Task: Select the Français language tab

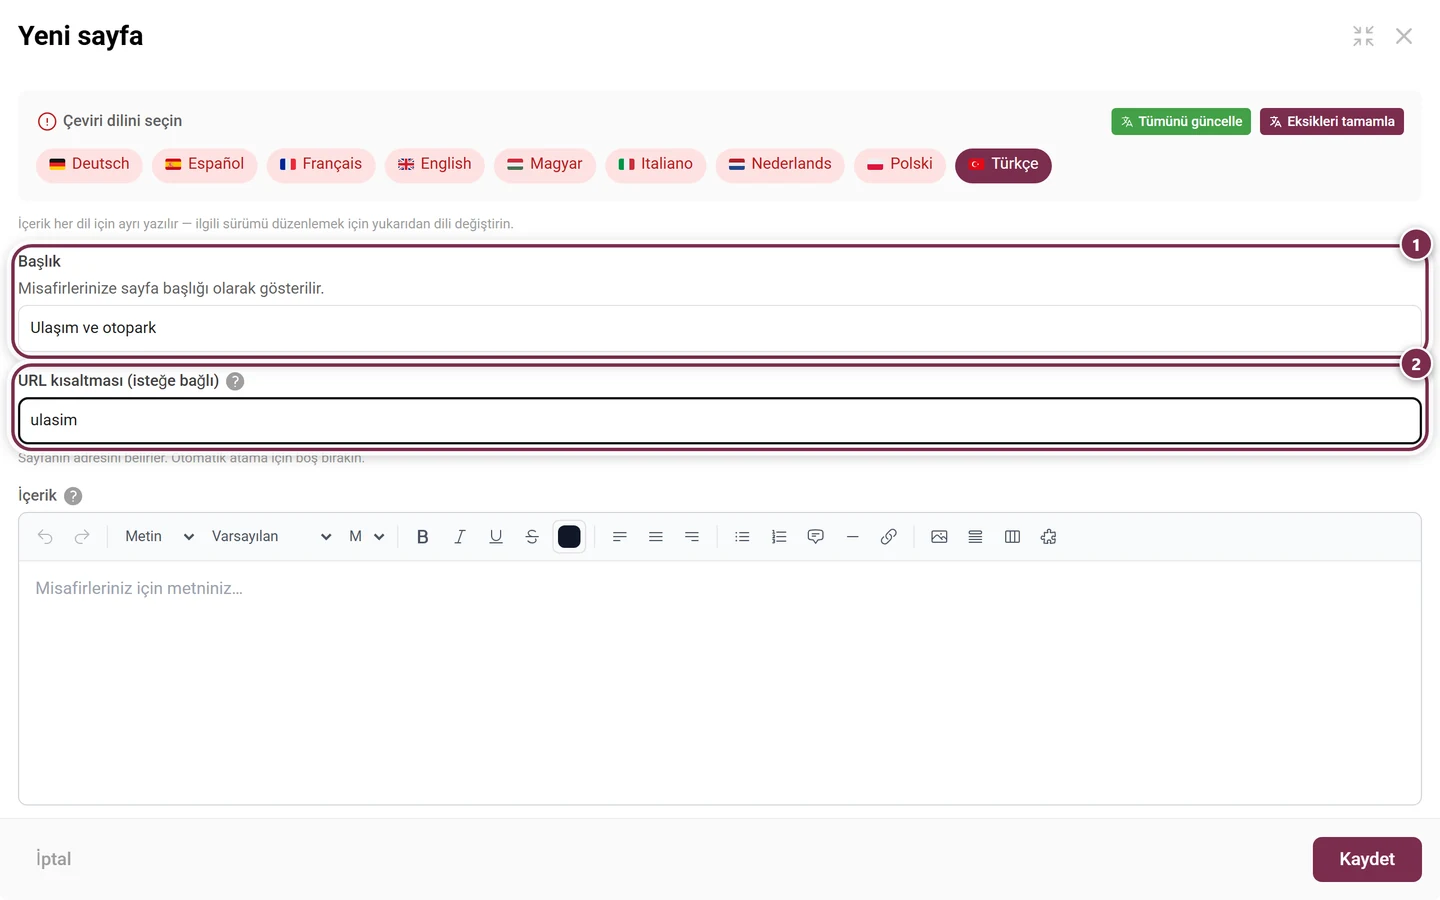Action: pos(321,164)
